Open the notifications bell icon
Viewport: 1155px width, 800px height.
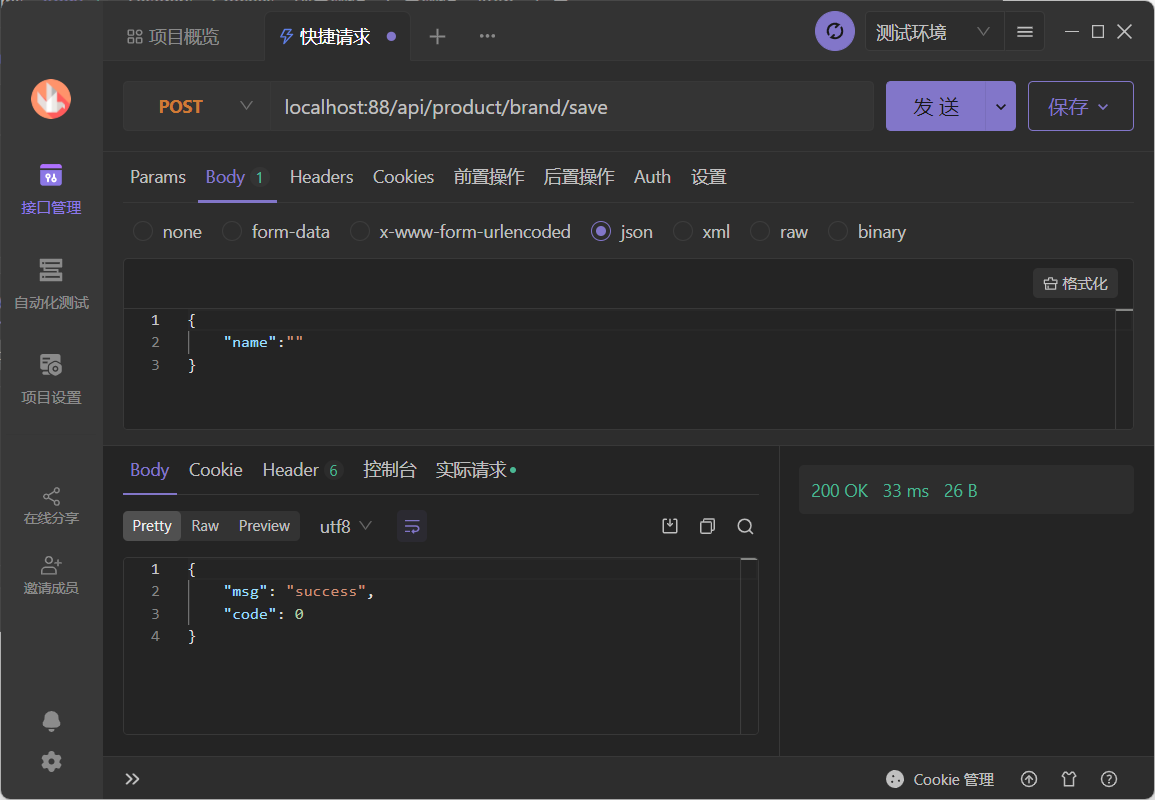(51, 720)
